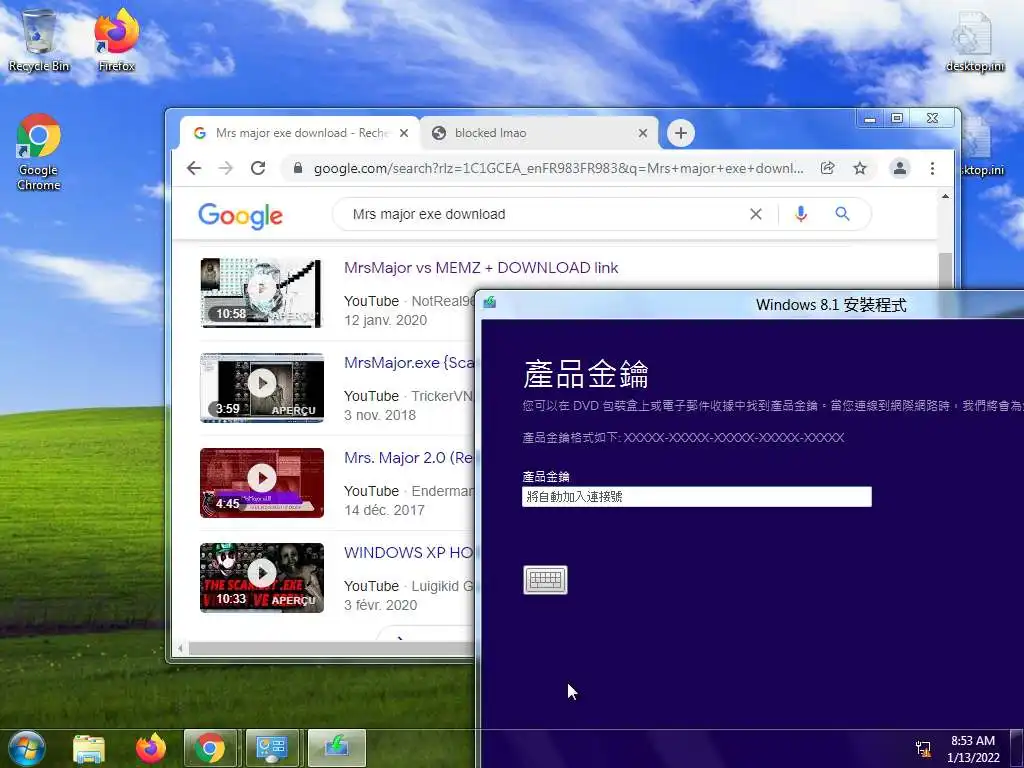Screen dimensions: 1024x768
Task: Click the Chrome address bar URL
Action: (558, 168)
